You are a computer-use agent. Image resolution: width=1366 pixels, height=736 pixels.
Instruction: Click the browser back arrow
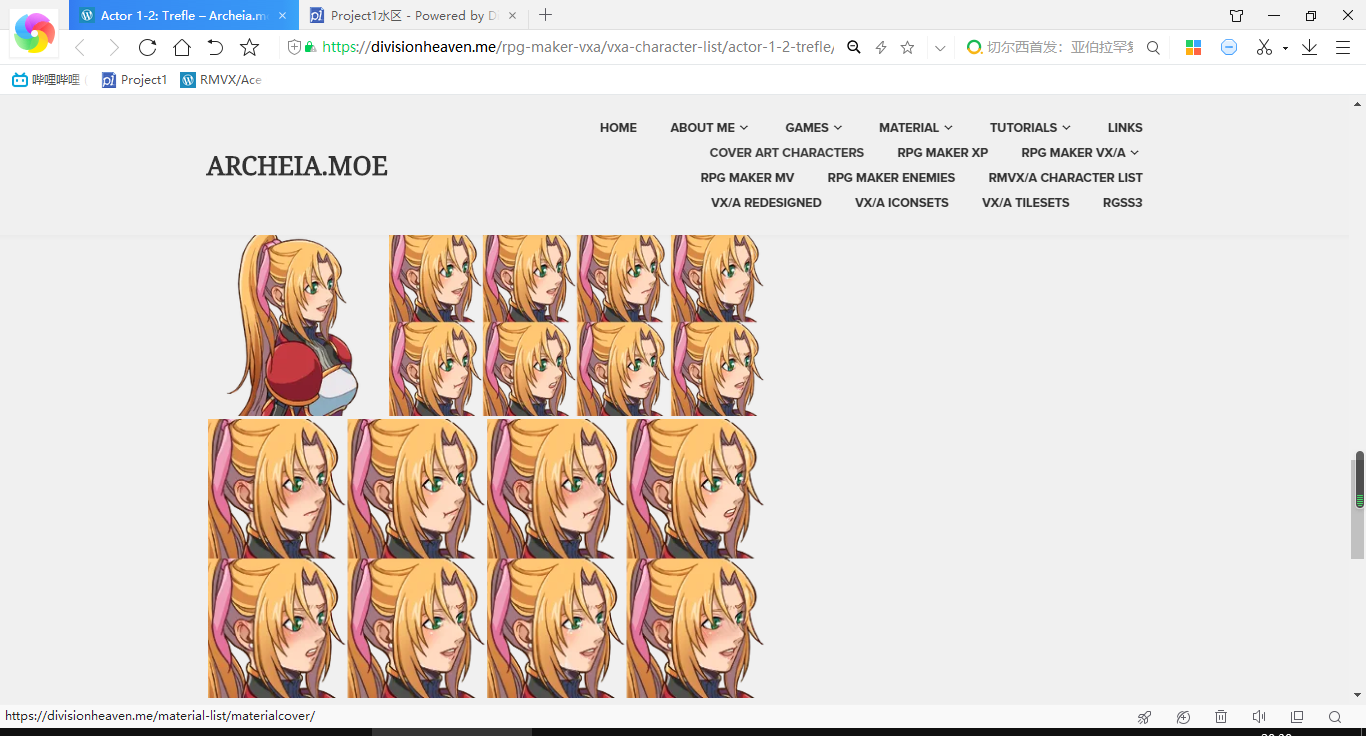pyautogui.click(x=80, y=48)
